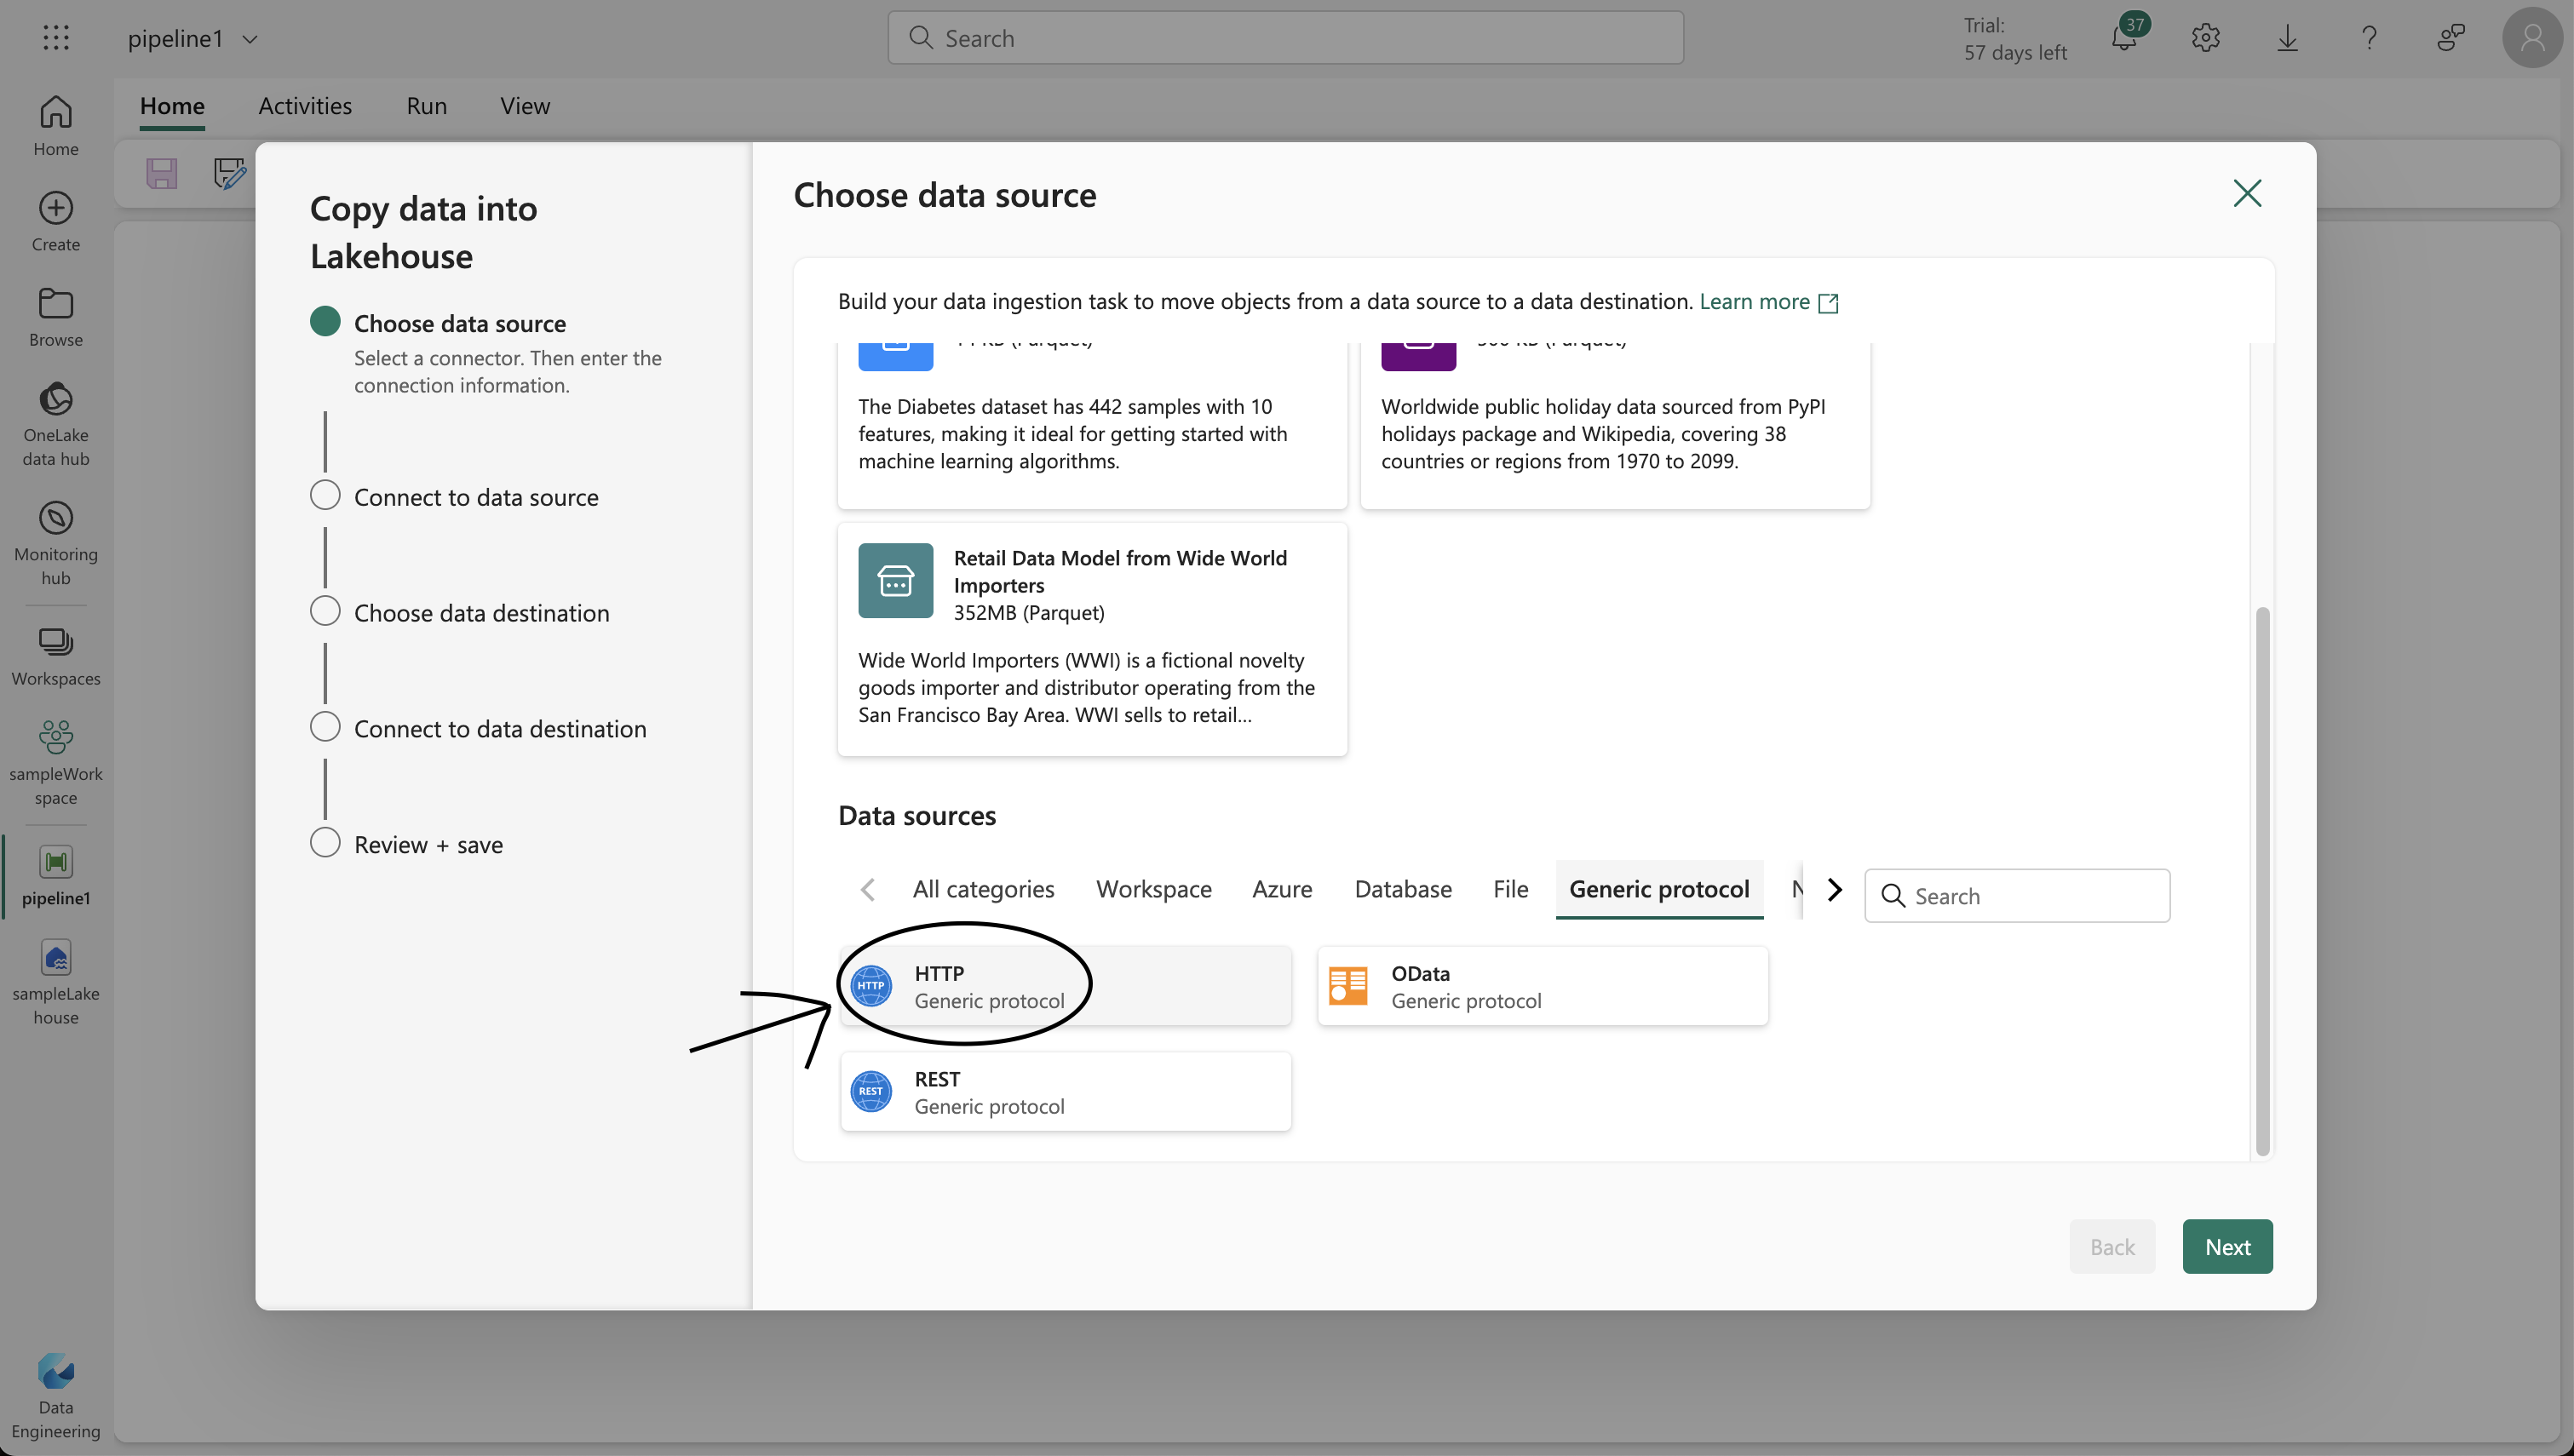This screenshot has width=2574, height=1456.
Task: Filter by Database category
Action: tap(1403, 889)
